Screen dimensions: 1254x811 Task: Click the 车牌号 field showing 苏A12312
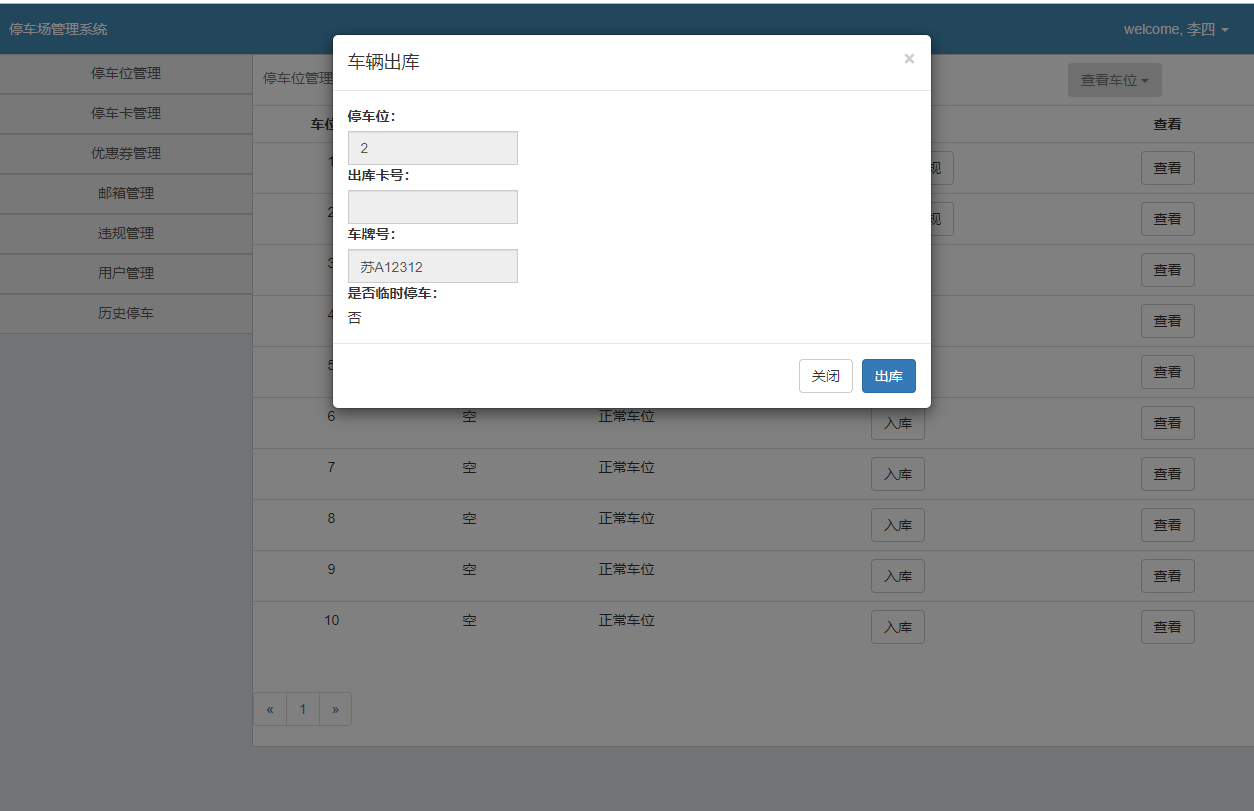432,265
